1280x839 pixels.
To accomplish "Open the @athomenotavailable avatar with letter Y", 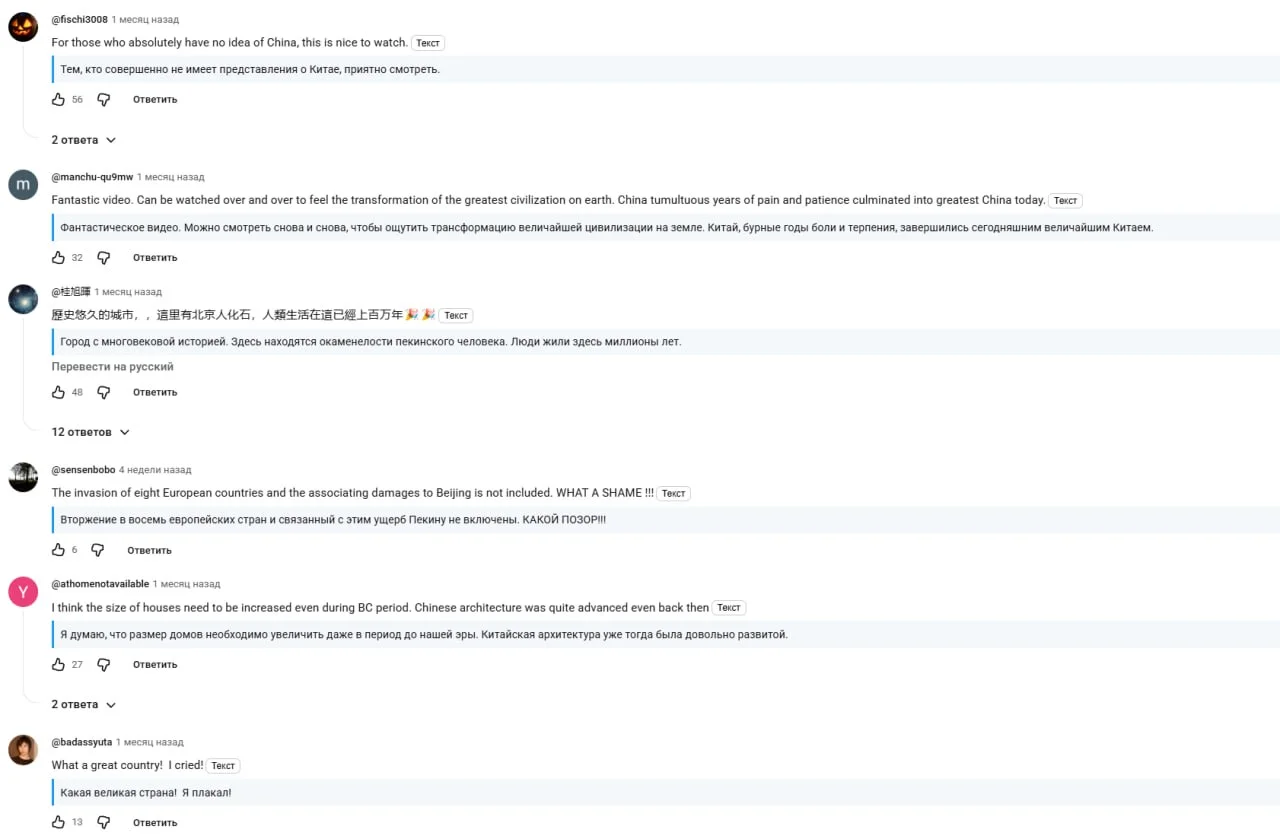I will (x=23, y=592).
